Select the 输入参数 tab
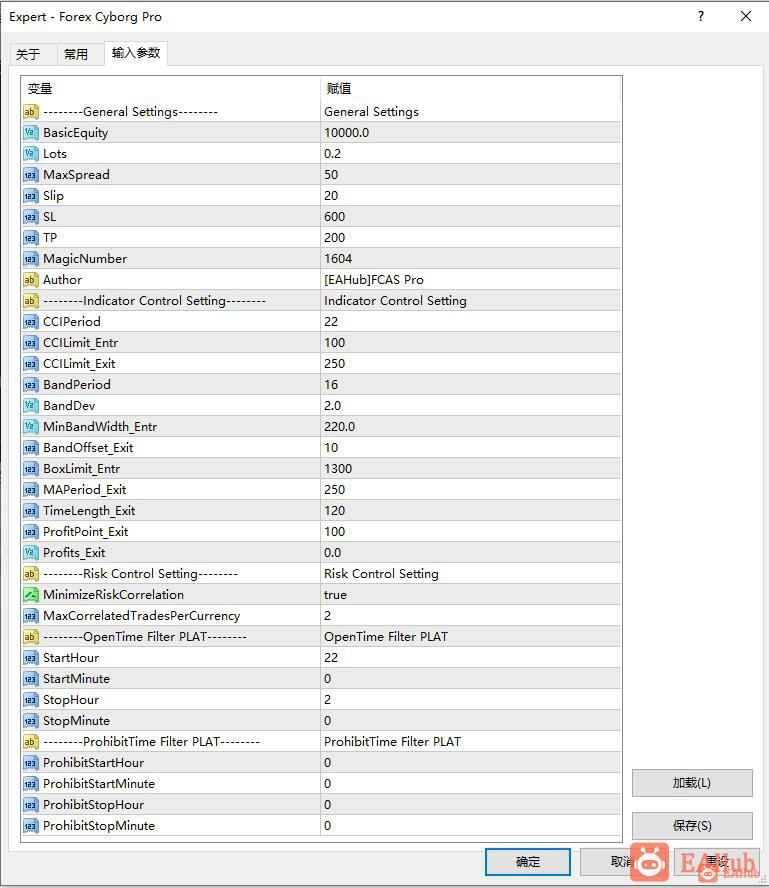This screenshot has width=769, height=888. [x=136, y=53]
